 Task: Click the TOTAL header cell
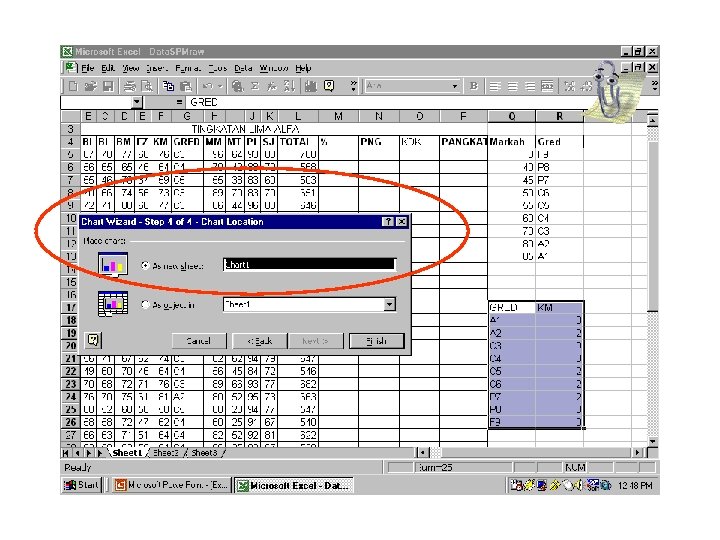298,141
